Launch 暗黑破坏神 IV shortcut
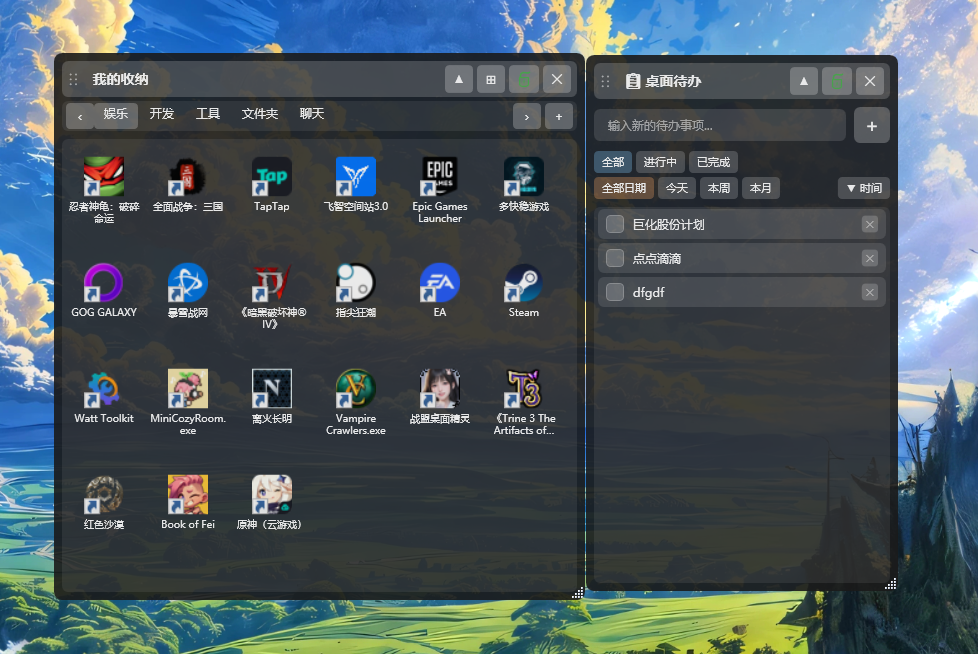 [x=271, y=283]
